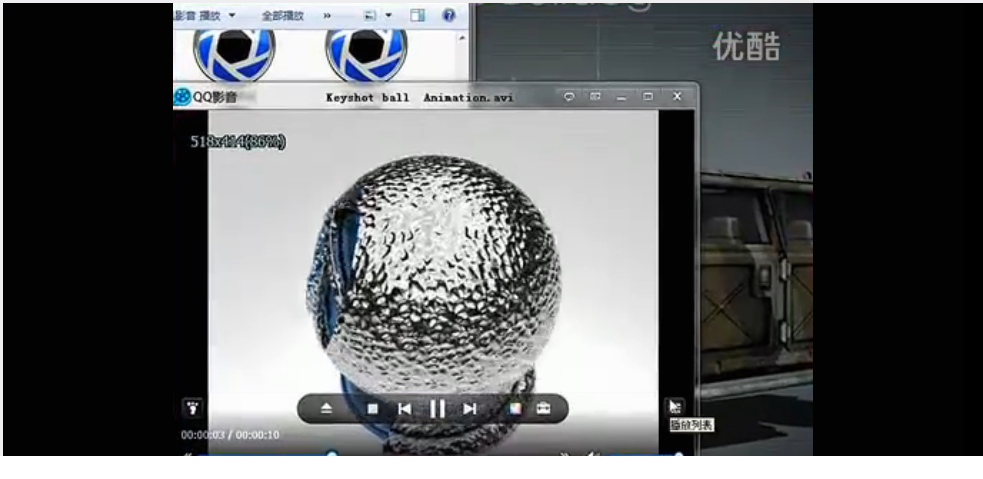
Task: Open the QQ影音 toolbox briefcase icon
Action: [544, 409]
